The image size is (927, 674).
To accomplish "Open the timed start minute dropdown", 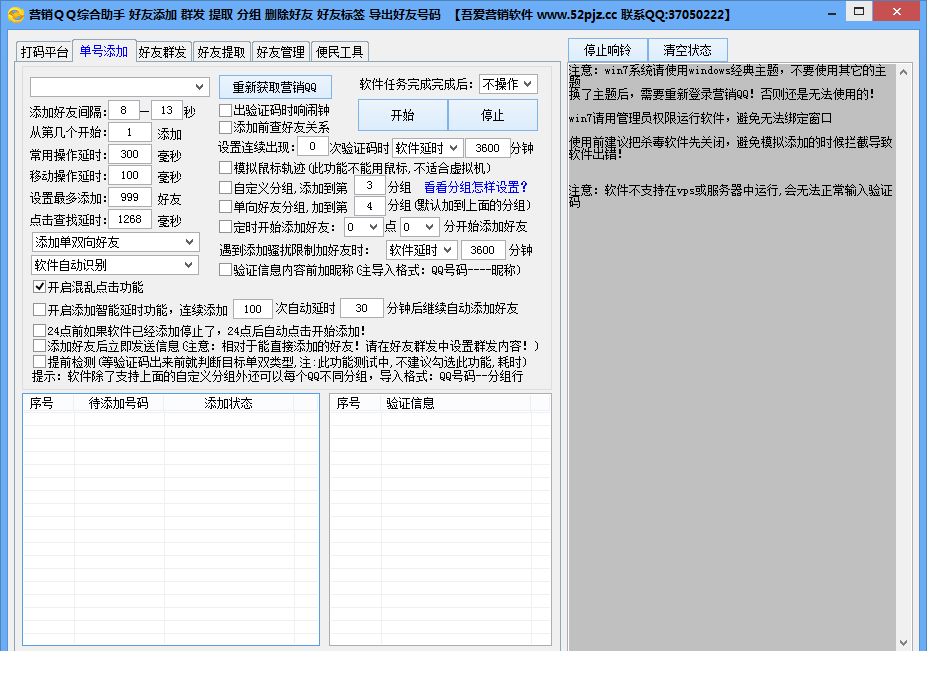I will (x=419, y=227).
